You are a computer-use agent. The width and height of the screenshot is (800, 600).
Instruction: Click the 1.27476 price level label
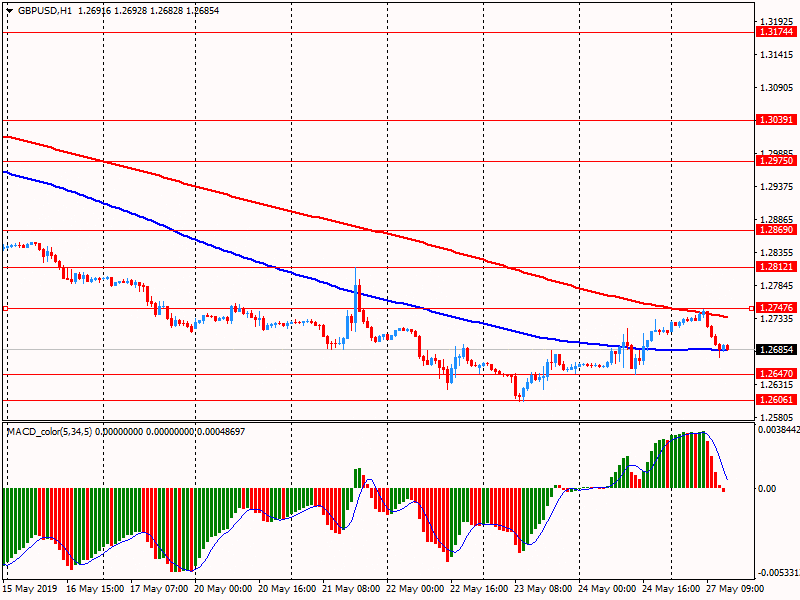point(775,308)
